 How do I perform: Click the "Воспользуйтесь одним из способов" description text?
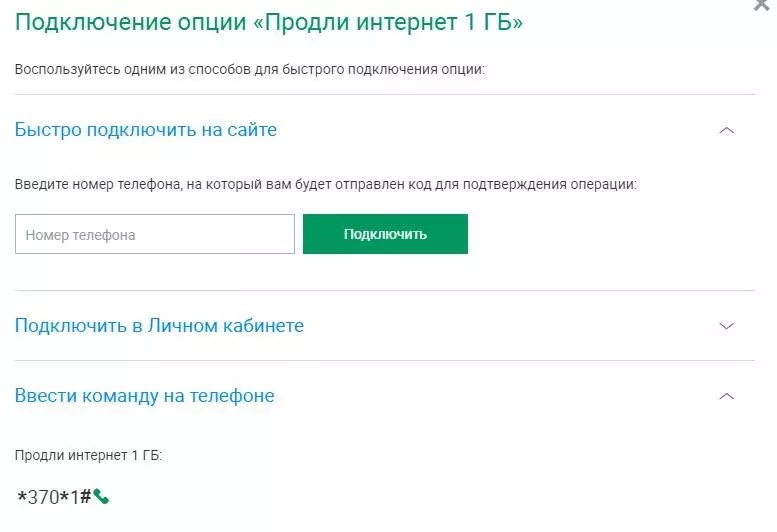[x=250, y=69]
